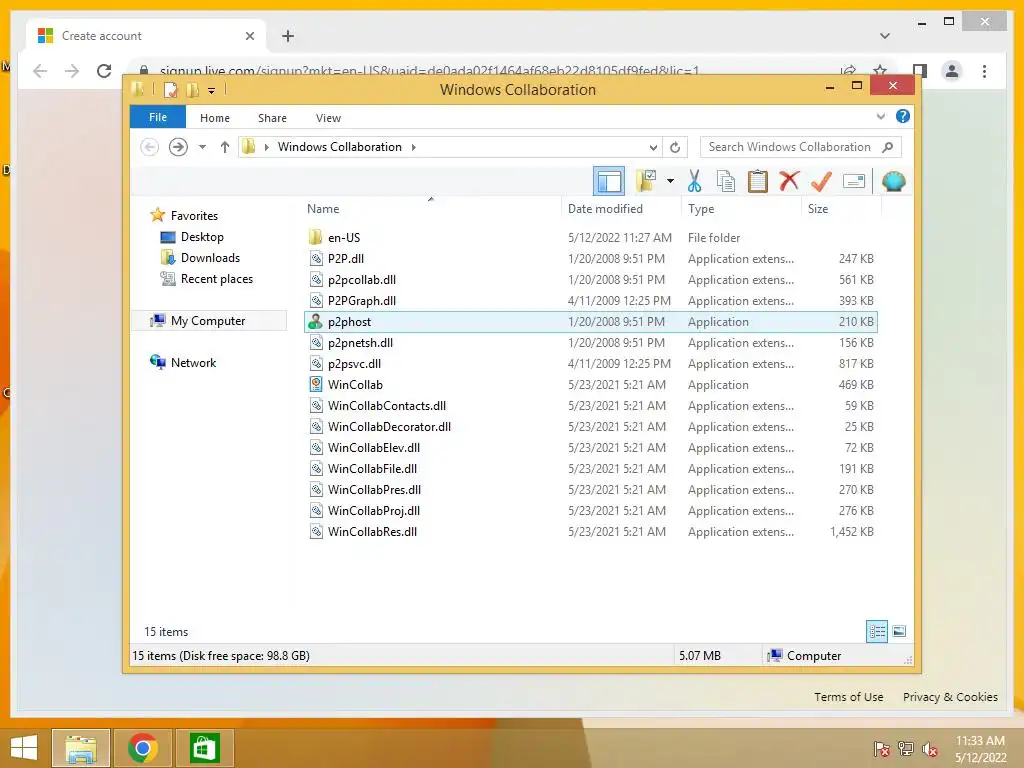Select the en-US folder

point(590,238)
